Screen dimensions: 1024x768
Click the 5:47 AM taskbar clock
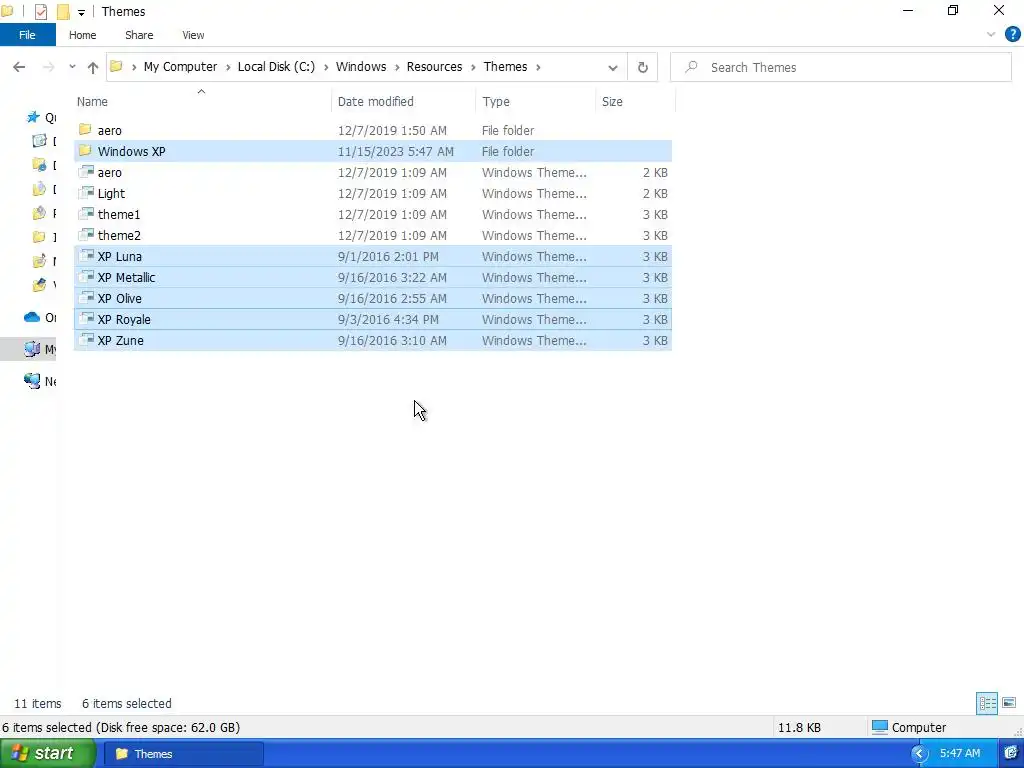pyautogui.click(x=960, y=754)
